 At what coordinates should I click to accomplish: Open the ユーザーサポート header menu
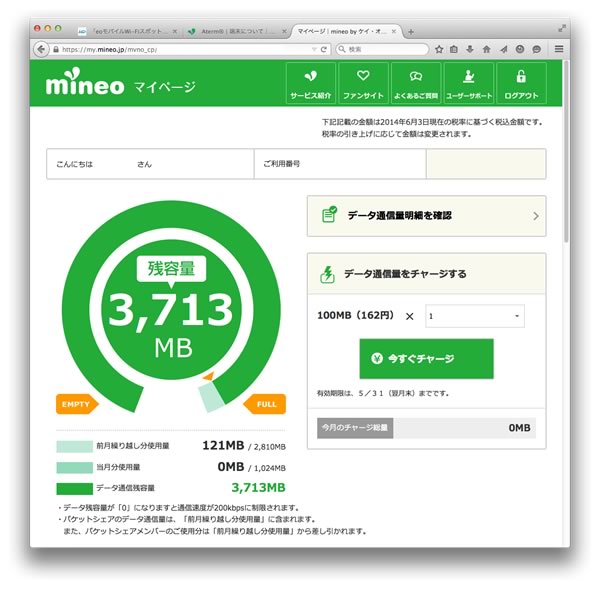point(469,83)
